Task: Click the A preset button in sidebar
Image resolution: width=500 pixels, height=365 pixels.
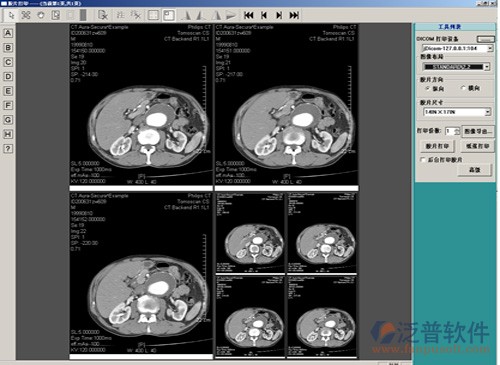Action: point(8,33)
